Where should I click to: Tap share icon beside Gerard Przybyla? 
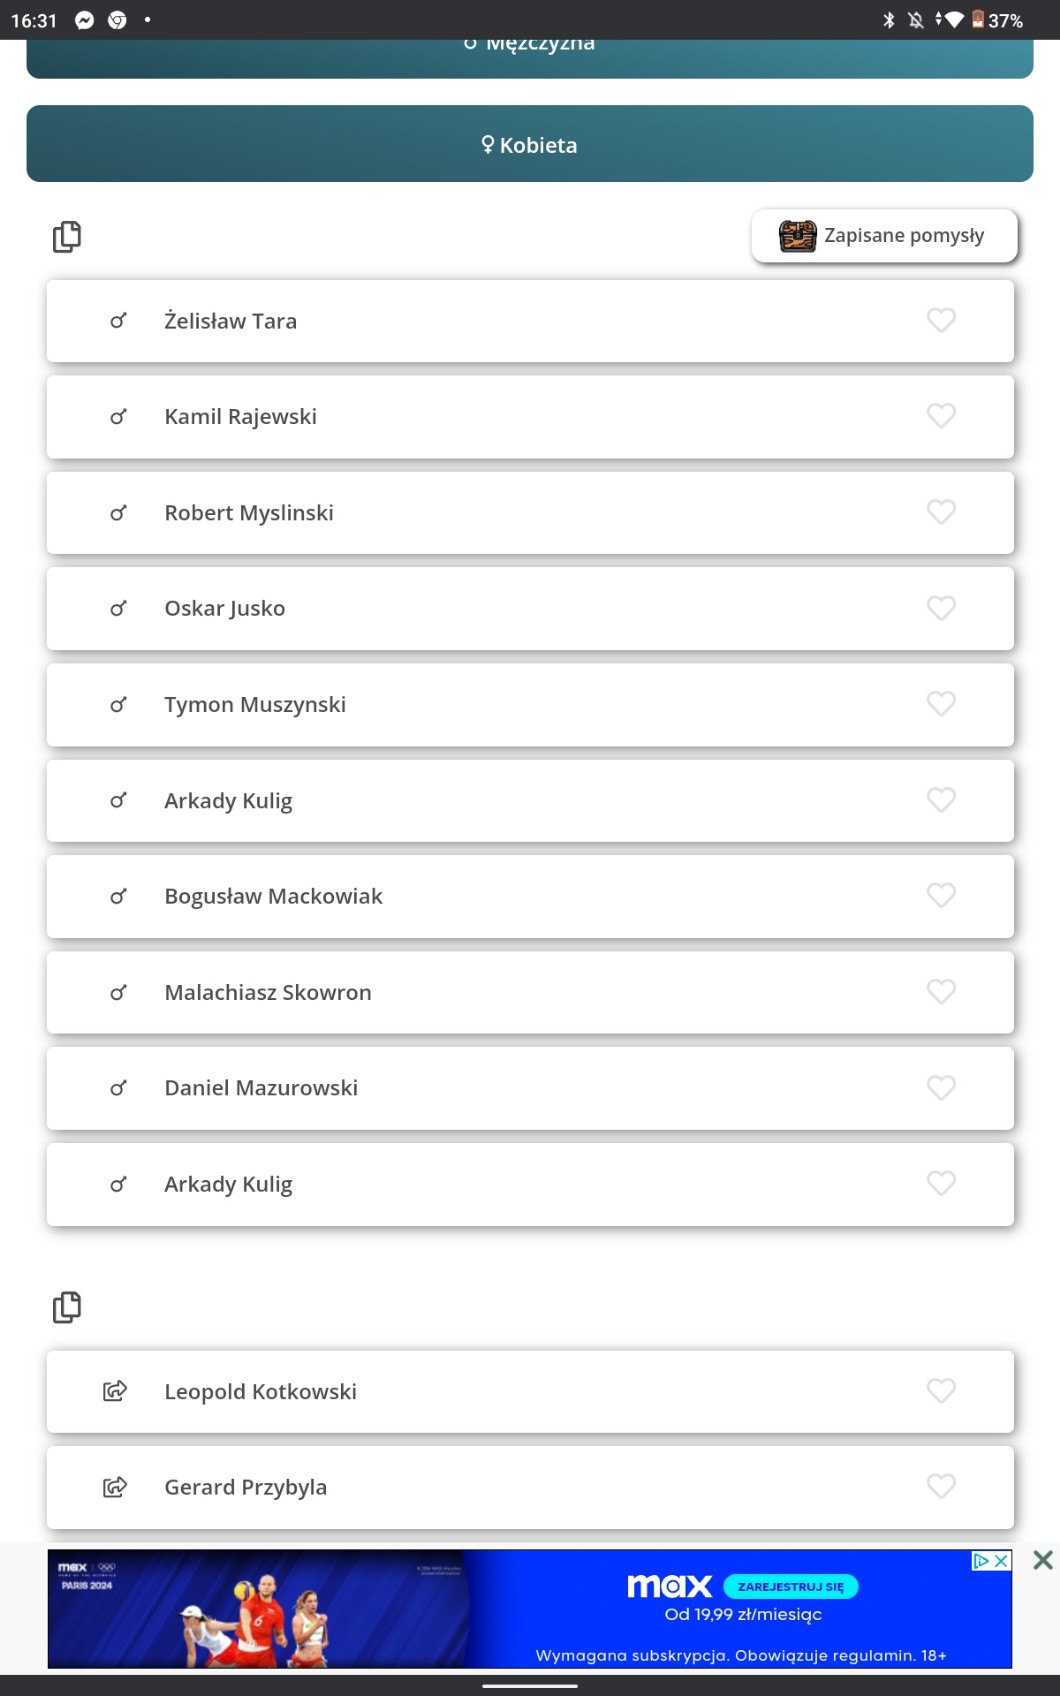(x=116, y=1487)
